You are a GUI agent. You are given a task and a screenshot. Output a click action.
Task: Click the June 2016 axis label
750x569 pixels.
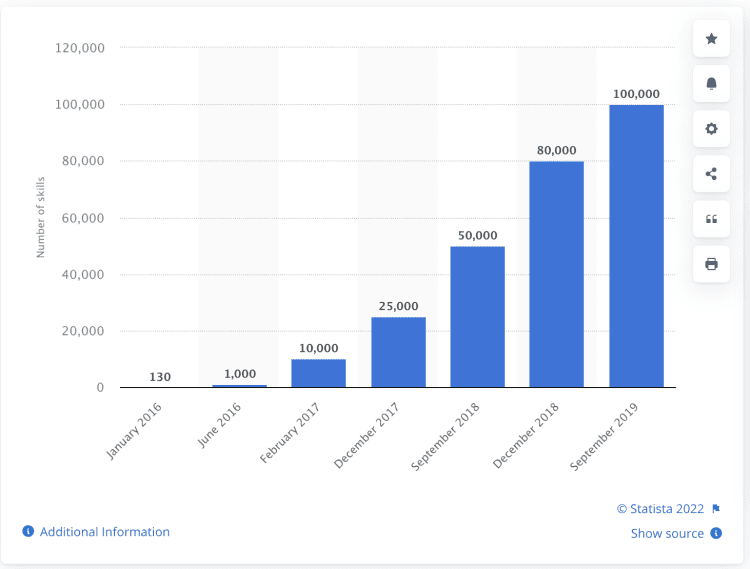pyautogui.click(x=219, y=425)
